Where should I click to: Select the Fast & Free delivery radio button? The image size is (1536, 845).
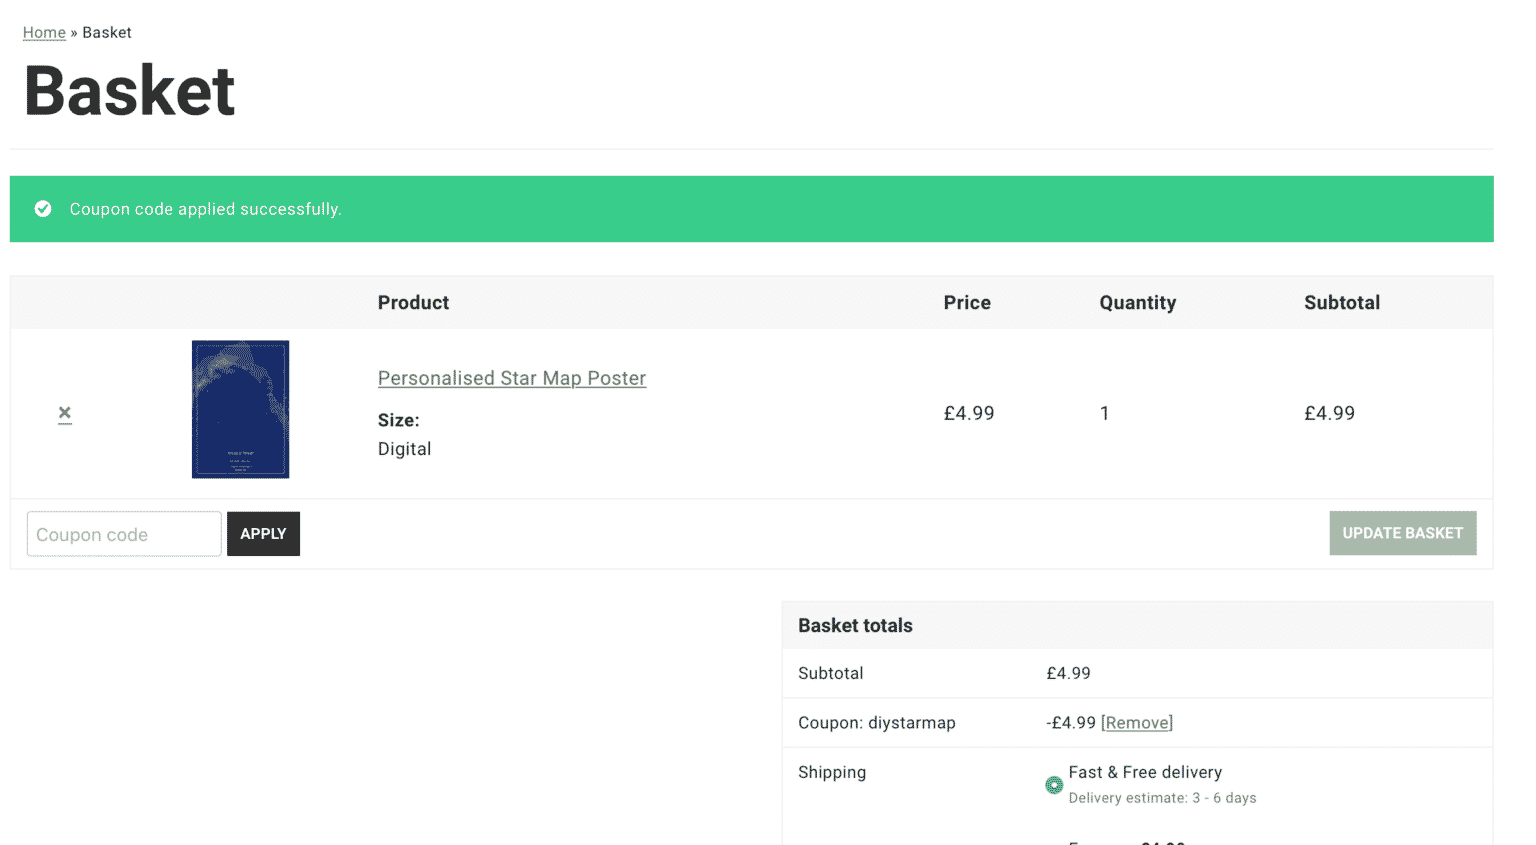pos(1054,785)
